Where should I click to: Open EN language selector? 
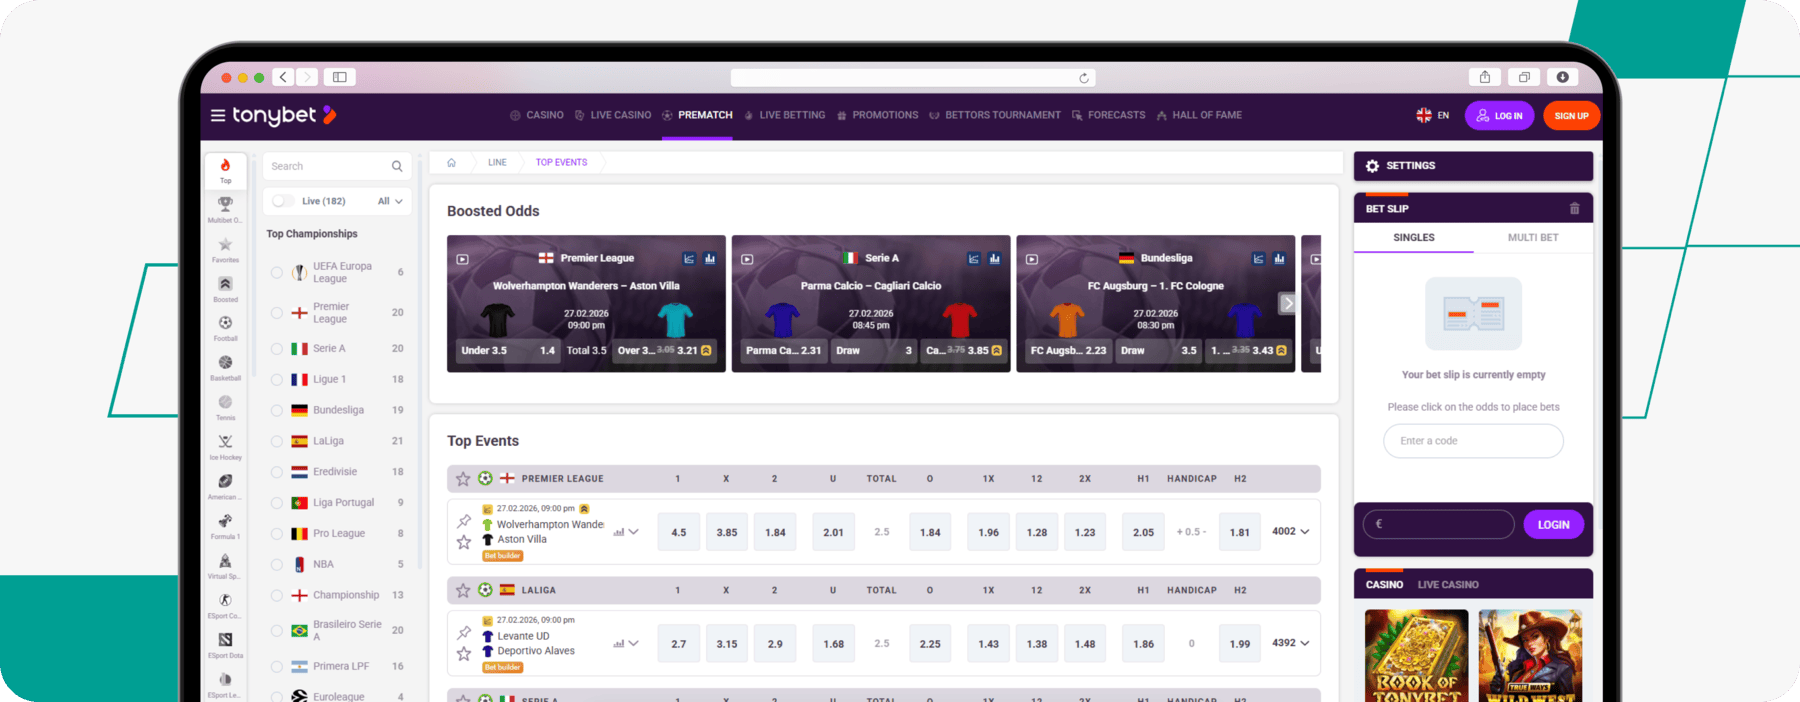pyautogui.click(x=1433, y=116)
